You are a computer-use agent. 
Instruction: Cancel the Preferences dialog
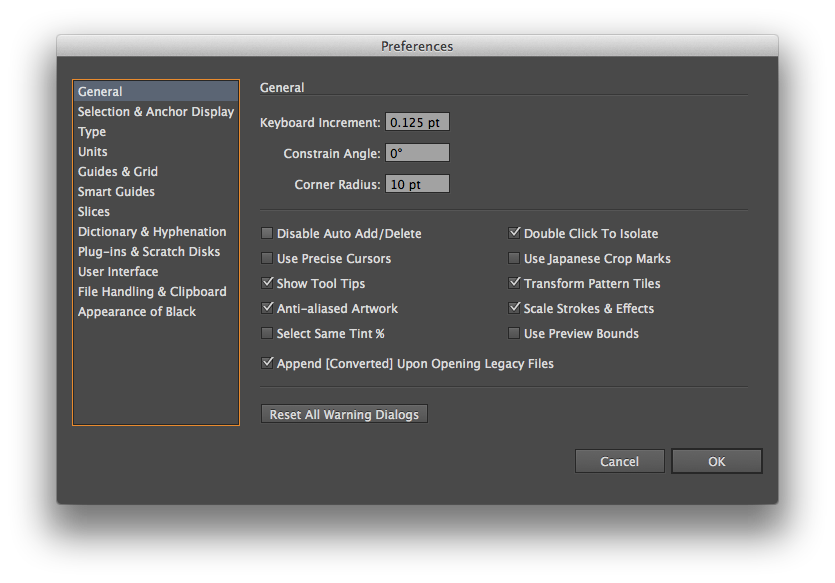click(619, 461)
